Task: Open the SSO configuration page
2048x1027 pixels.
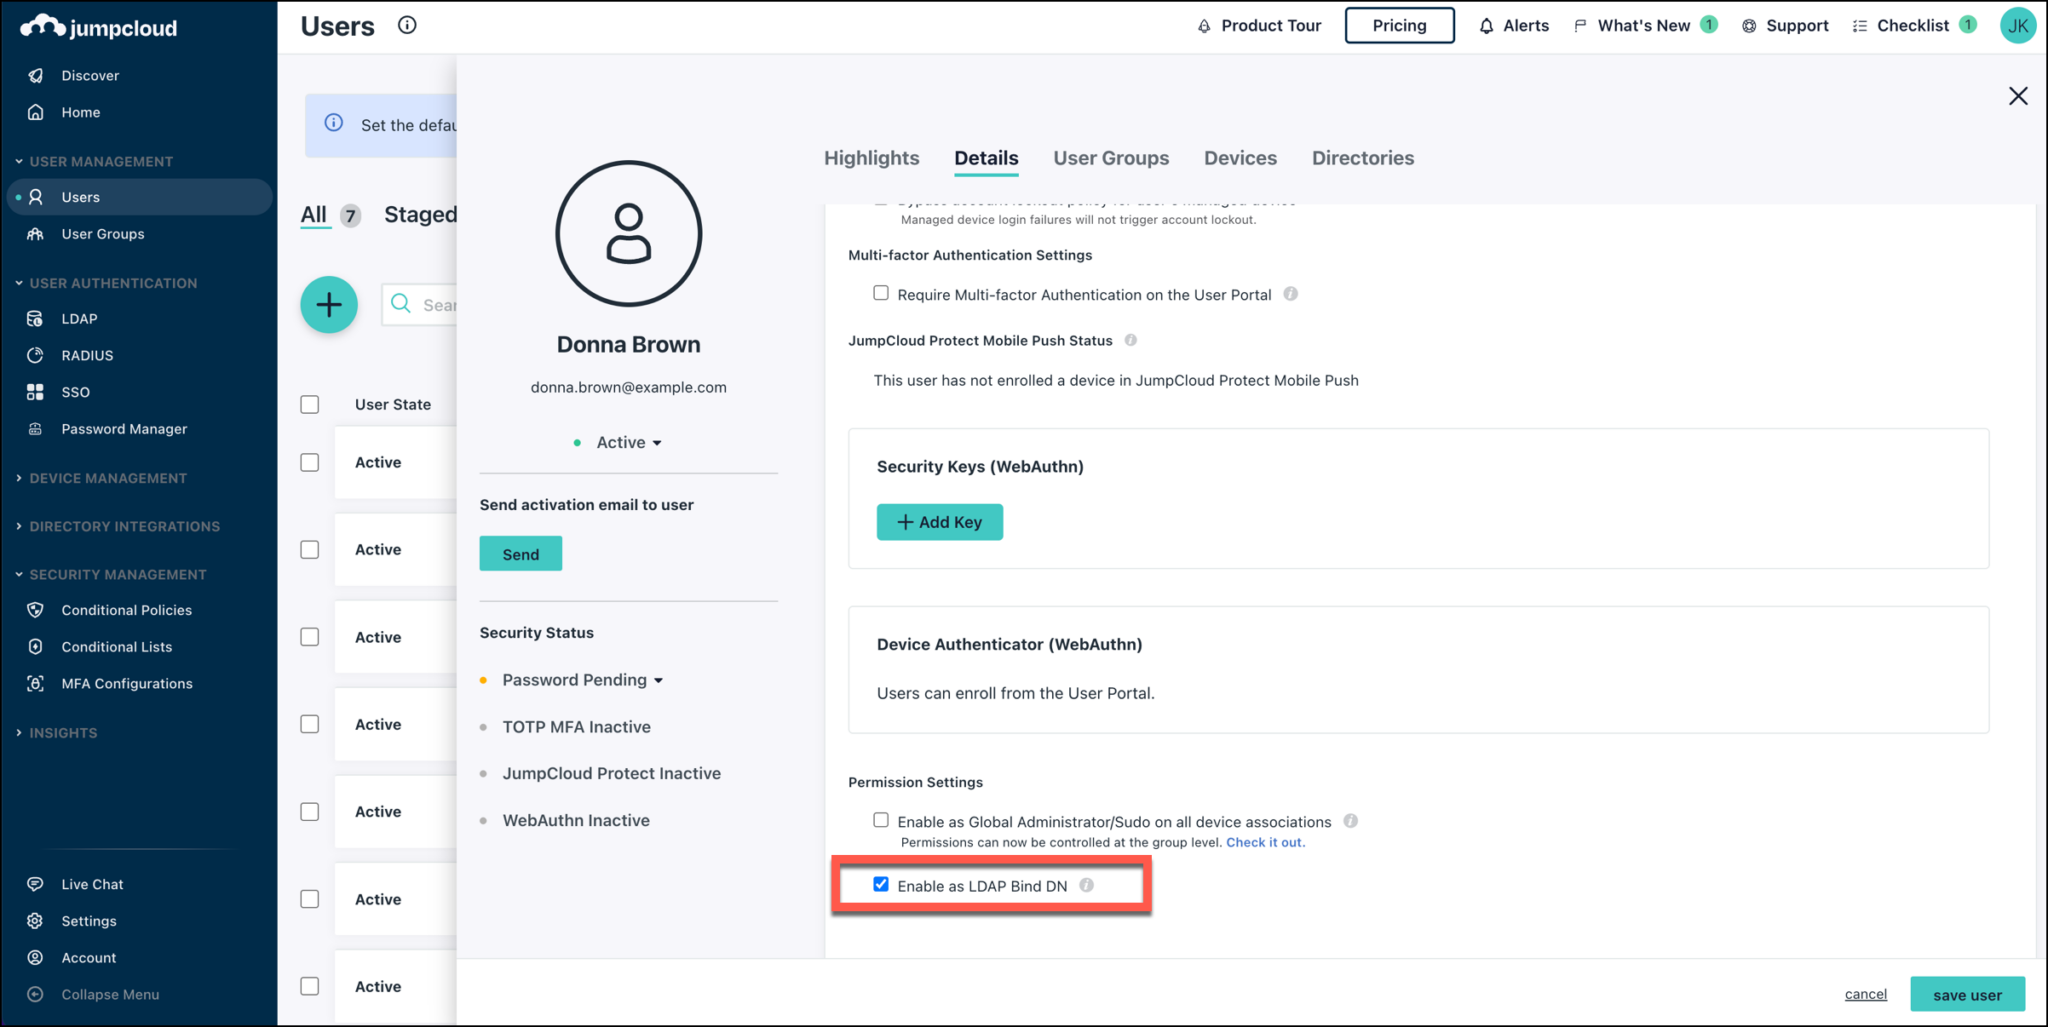Action: point(74,391)
